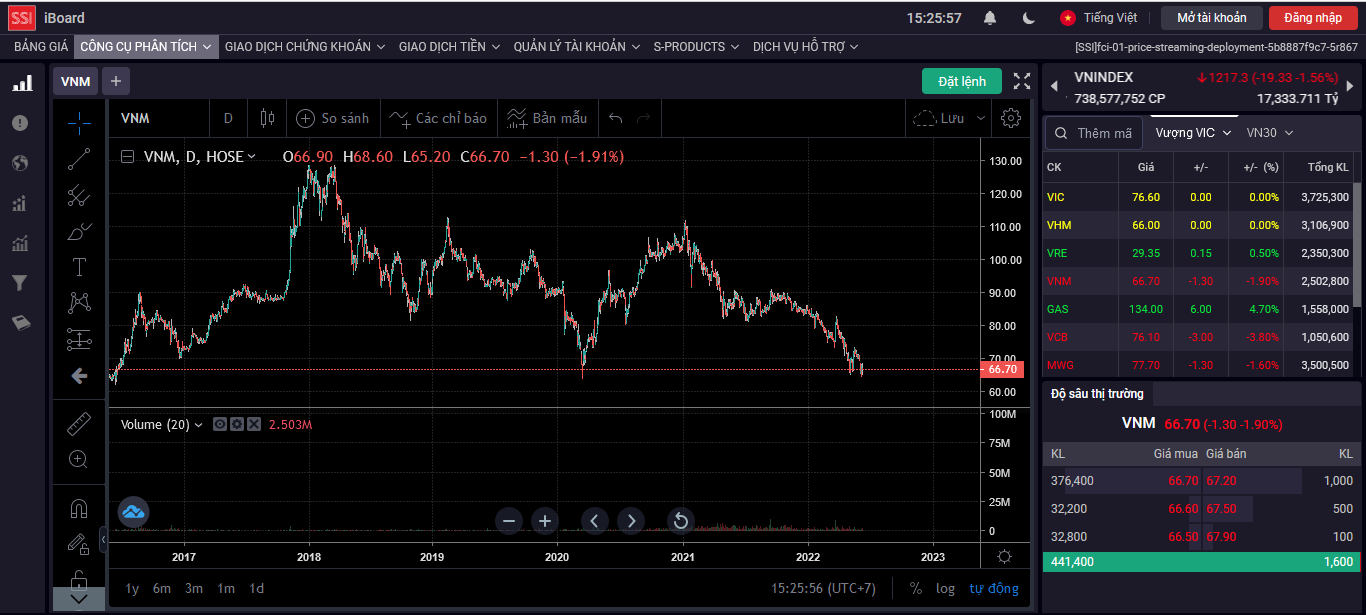The width and height of the screenshot is (1366, 615).
Task: Open Các chỉ báo indicators
Action: (x=439, y=118)
